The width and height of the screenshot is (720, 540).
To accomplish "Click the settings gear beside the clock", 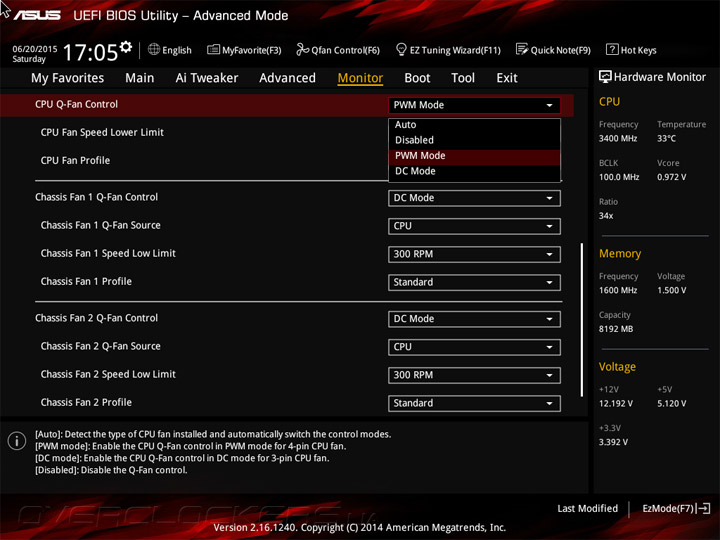I will 126,47.
